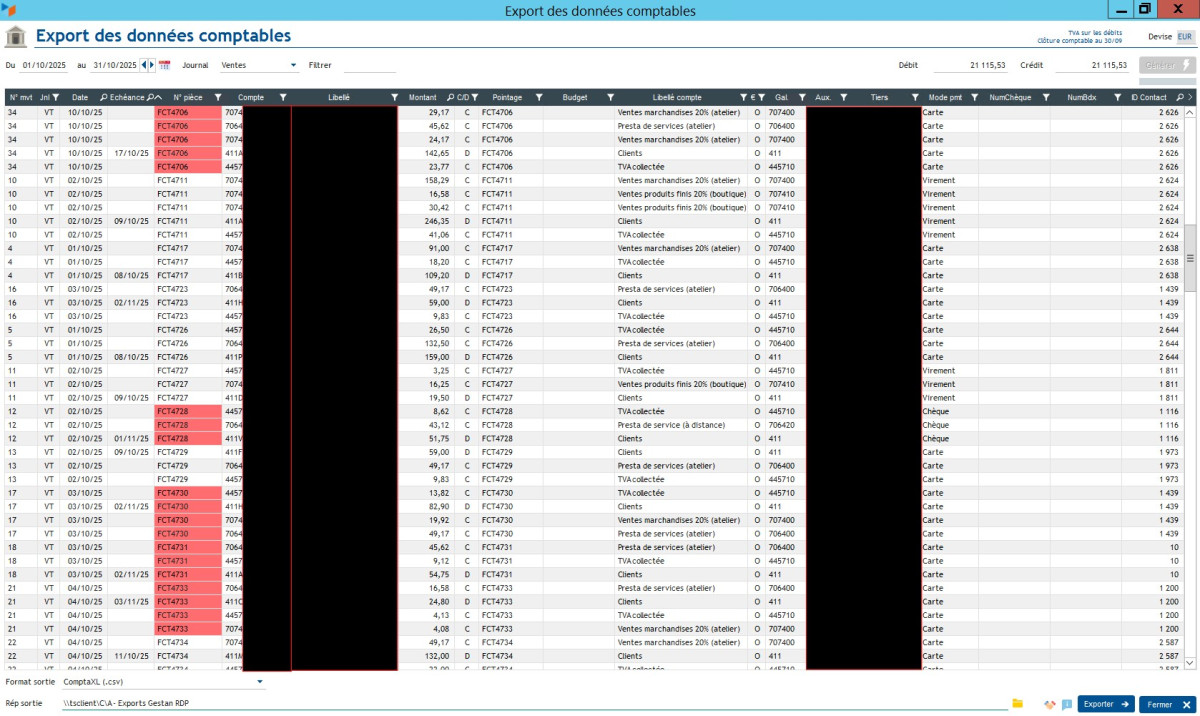Sort by the Montant column header
Image resolution: width=1200 pixels, height=716 pixels.
422,97
